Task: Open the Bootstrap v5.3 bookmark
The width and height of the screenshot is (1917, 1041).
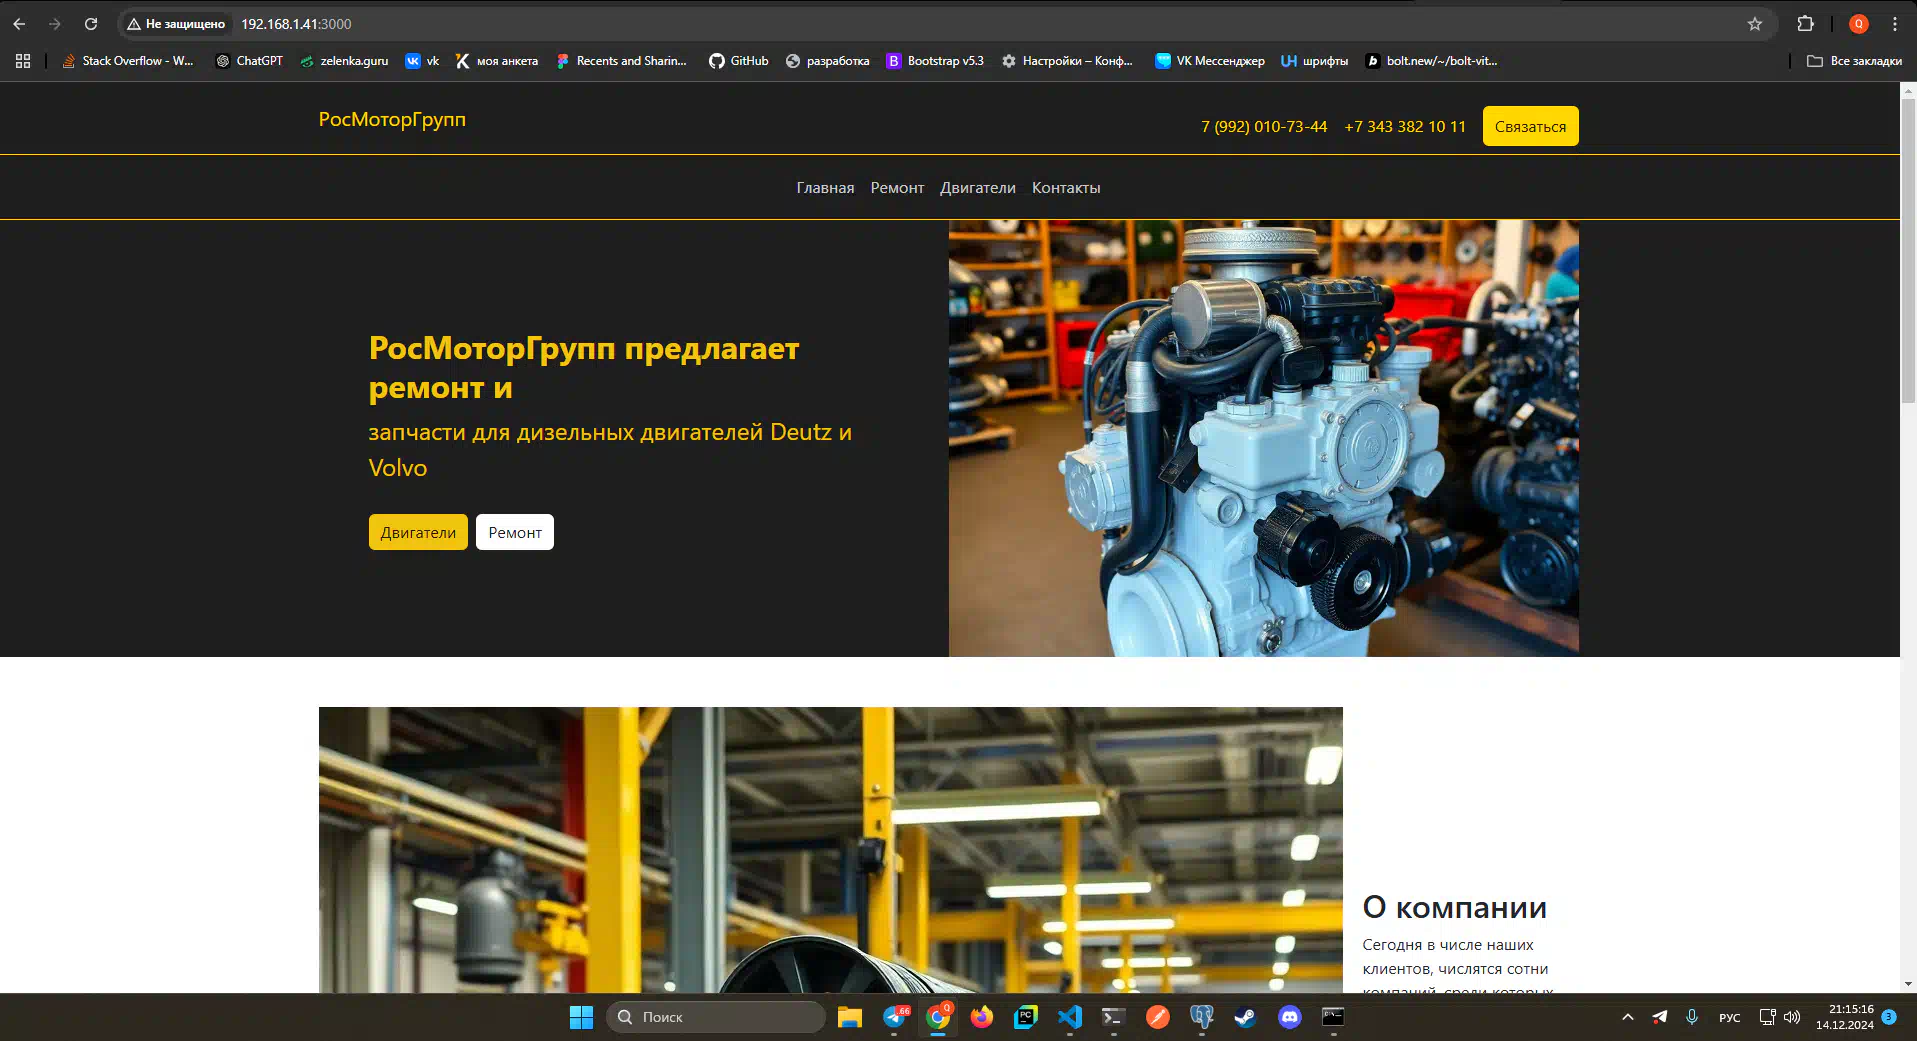Action: (935, 61)
